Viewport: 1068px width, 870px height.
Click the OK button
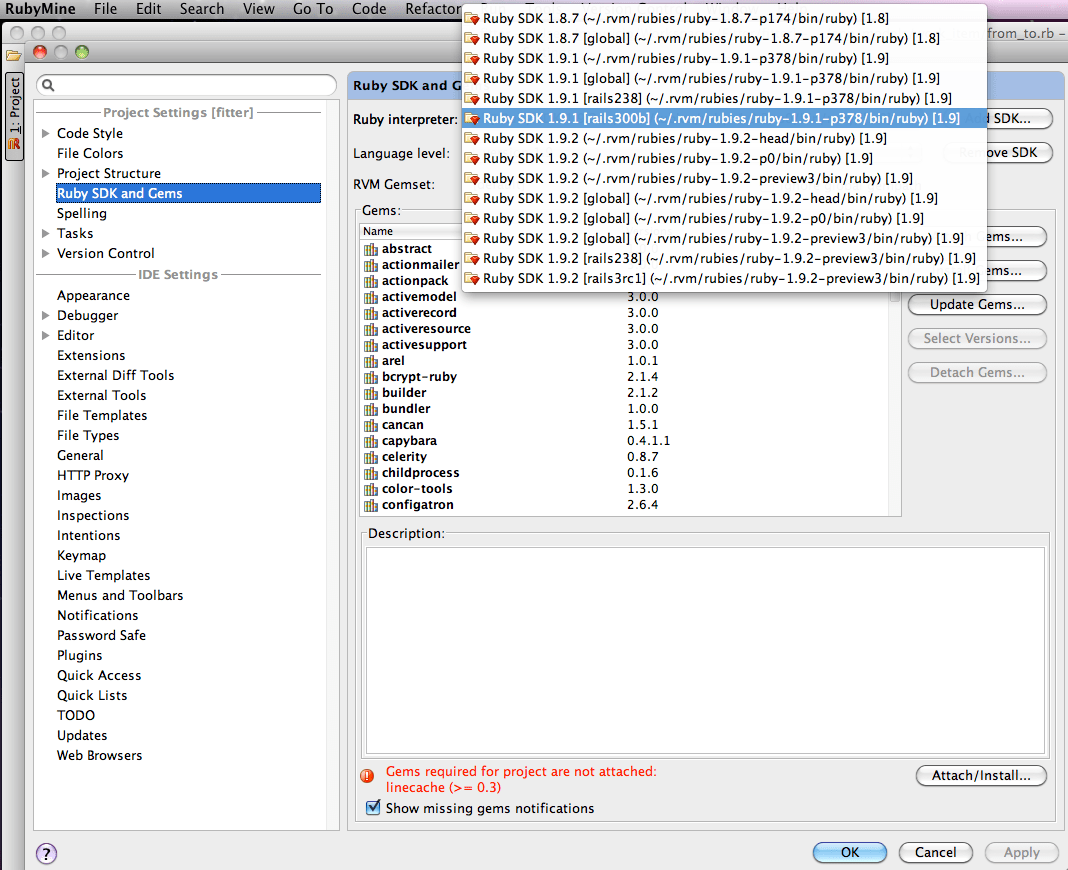coord(850,852)
